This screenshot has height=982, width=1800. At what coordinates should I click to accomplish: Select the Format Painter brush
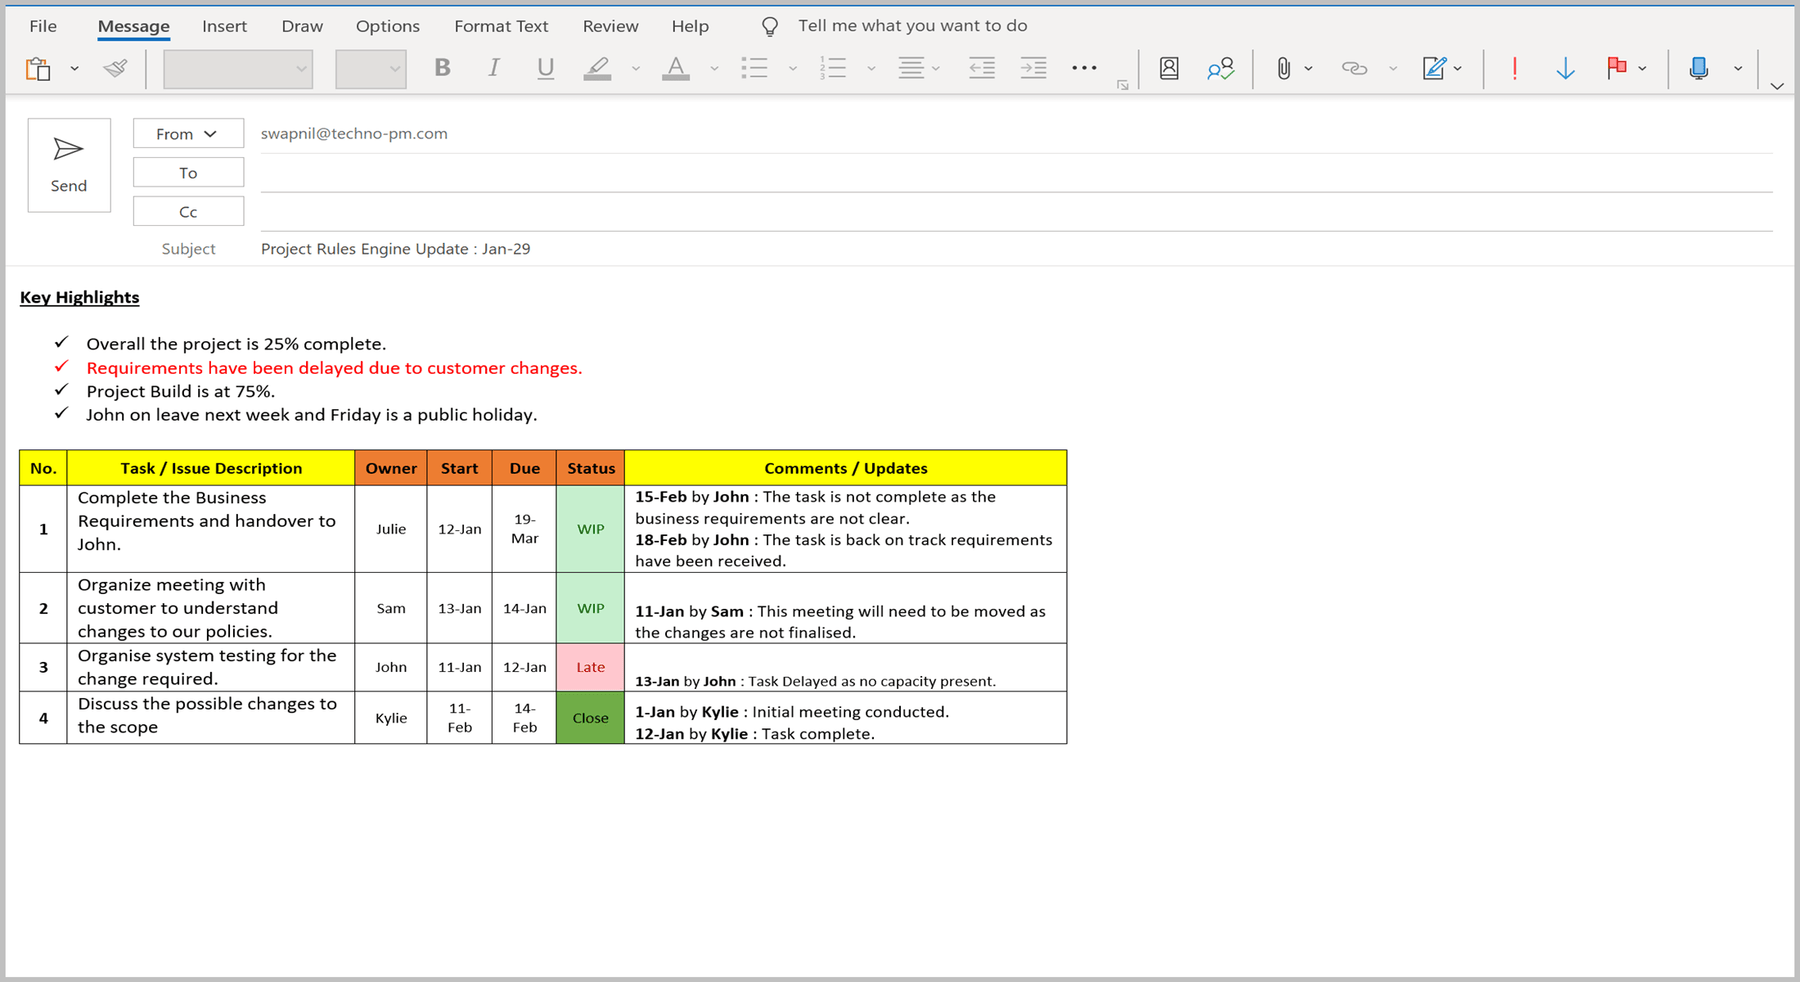tap(116, 68)
